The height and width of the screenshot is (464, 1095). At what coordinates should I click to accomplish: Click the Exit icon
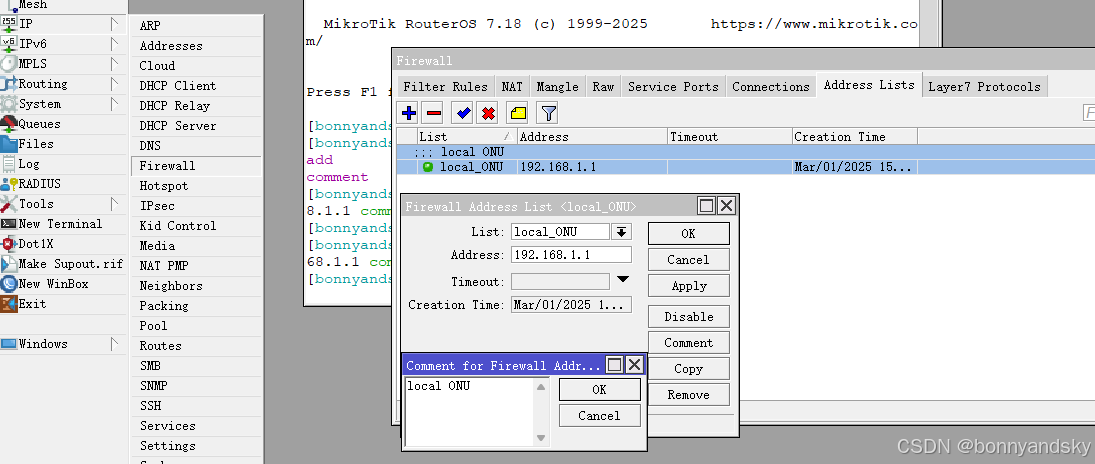(x=9, y=304)
